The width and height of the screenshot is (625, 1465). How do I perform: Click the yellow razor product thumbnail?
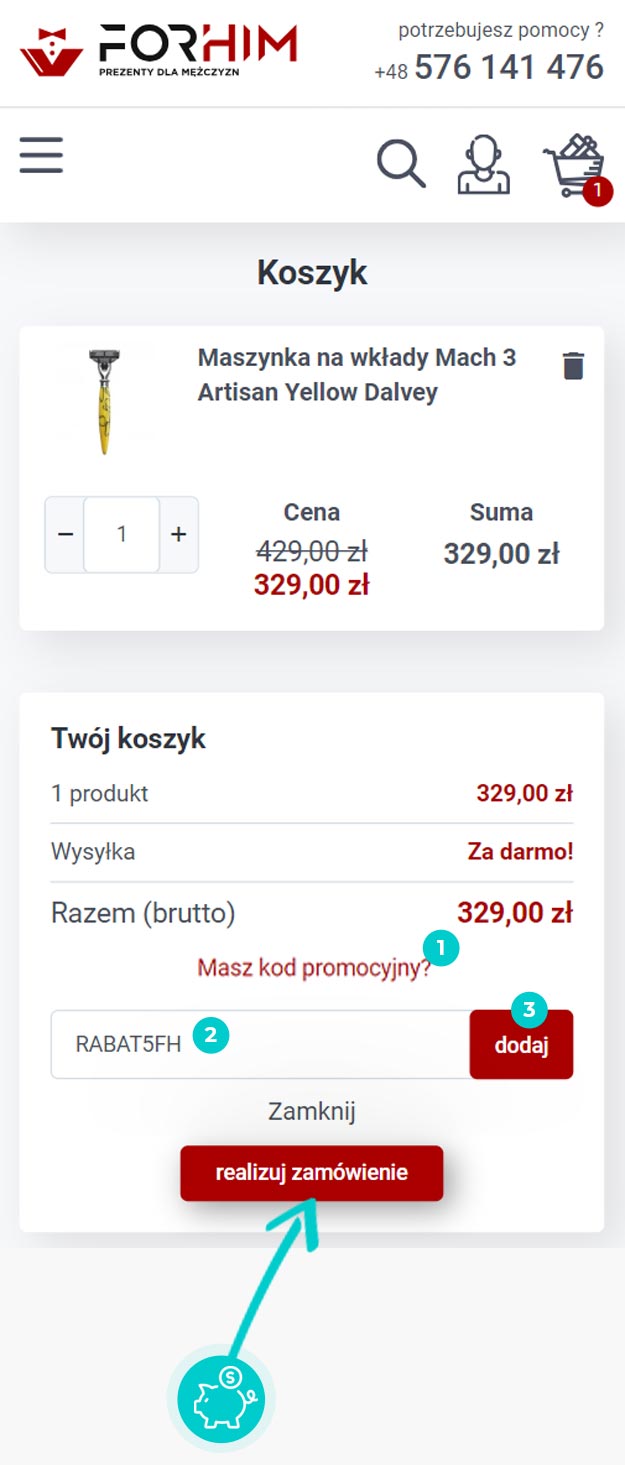(x=103, y=402)
